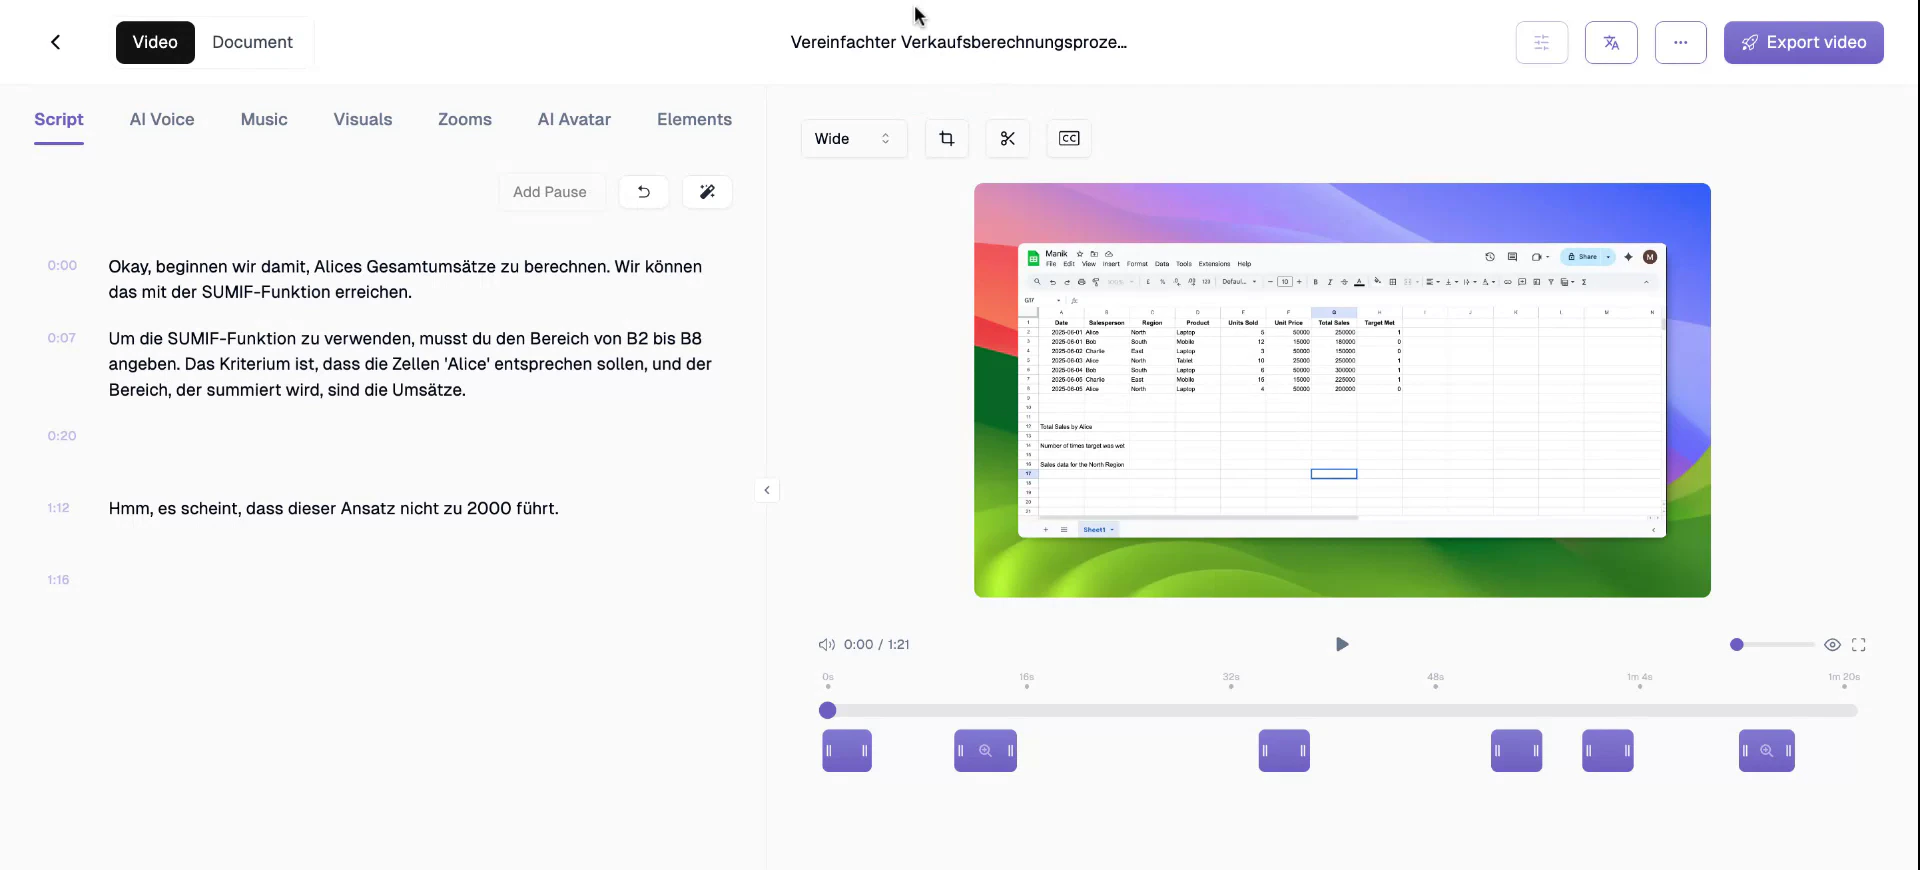Click the magic wand AI rewrite icon
The height and width of the screenshot is (870, 1920).
pos(707,192)
